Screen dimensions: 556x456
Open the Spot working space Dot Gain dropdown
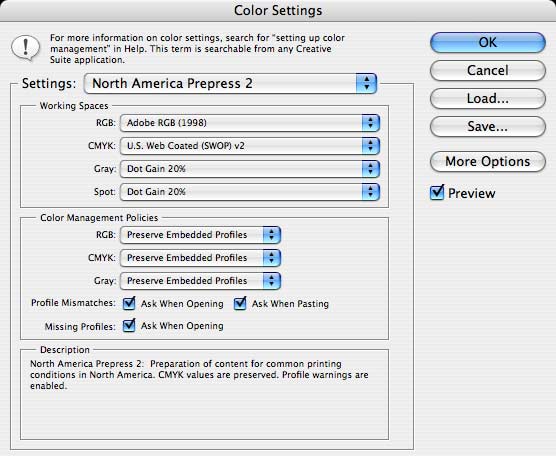pos(250,192)
